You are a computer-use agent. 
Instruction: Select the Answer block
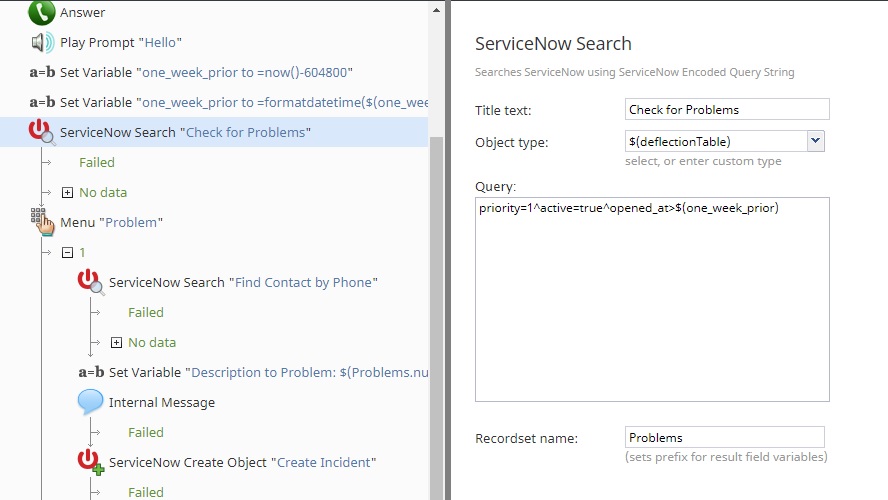click(x=83, y=12)
